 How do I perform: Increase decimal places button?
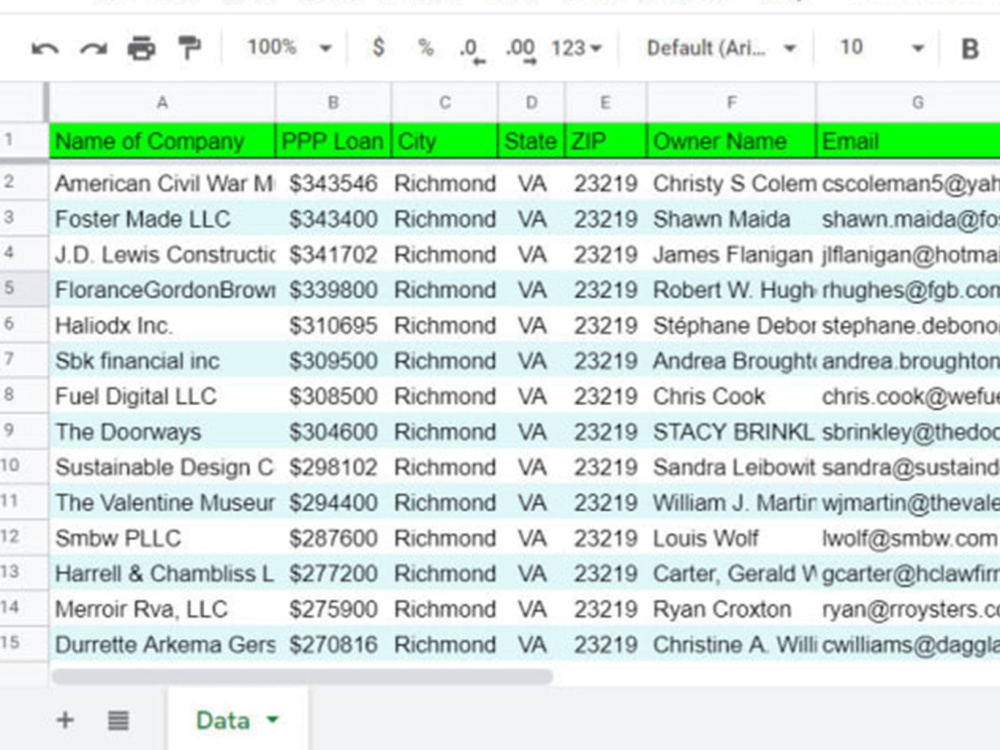coord(520,49)
